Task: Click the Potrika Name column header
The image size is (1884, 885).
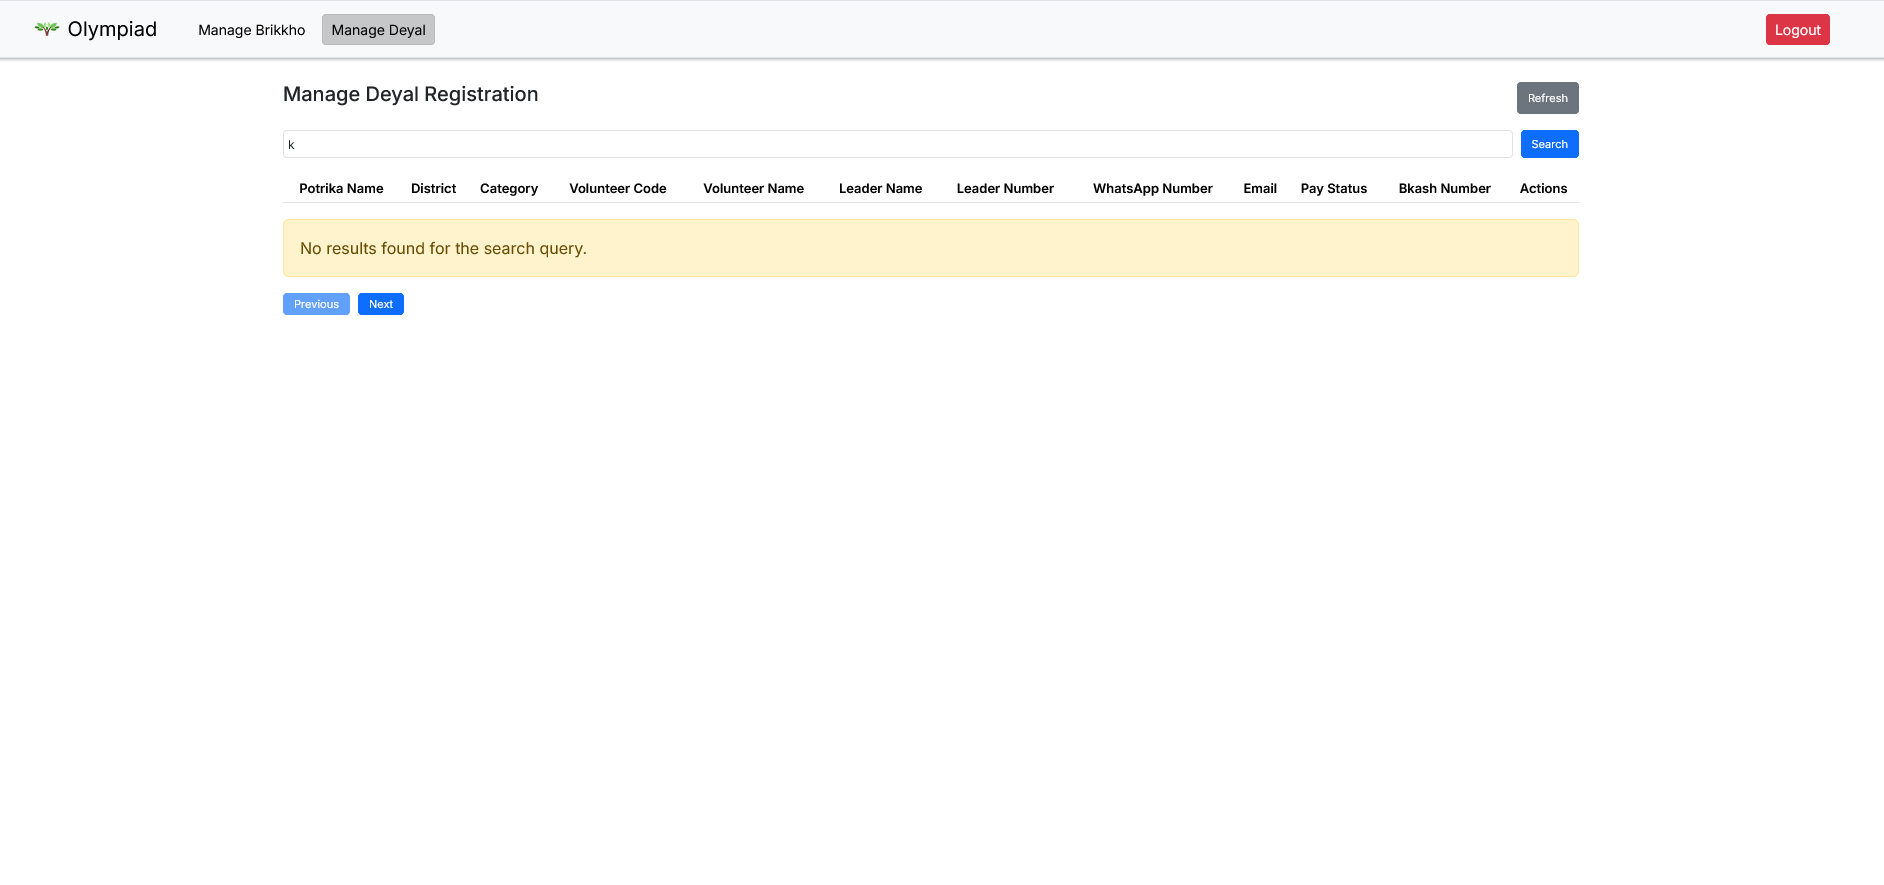Action: pyautogui.click(x=341, y=188)
